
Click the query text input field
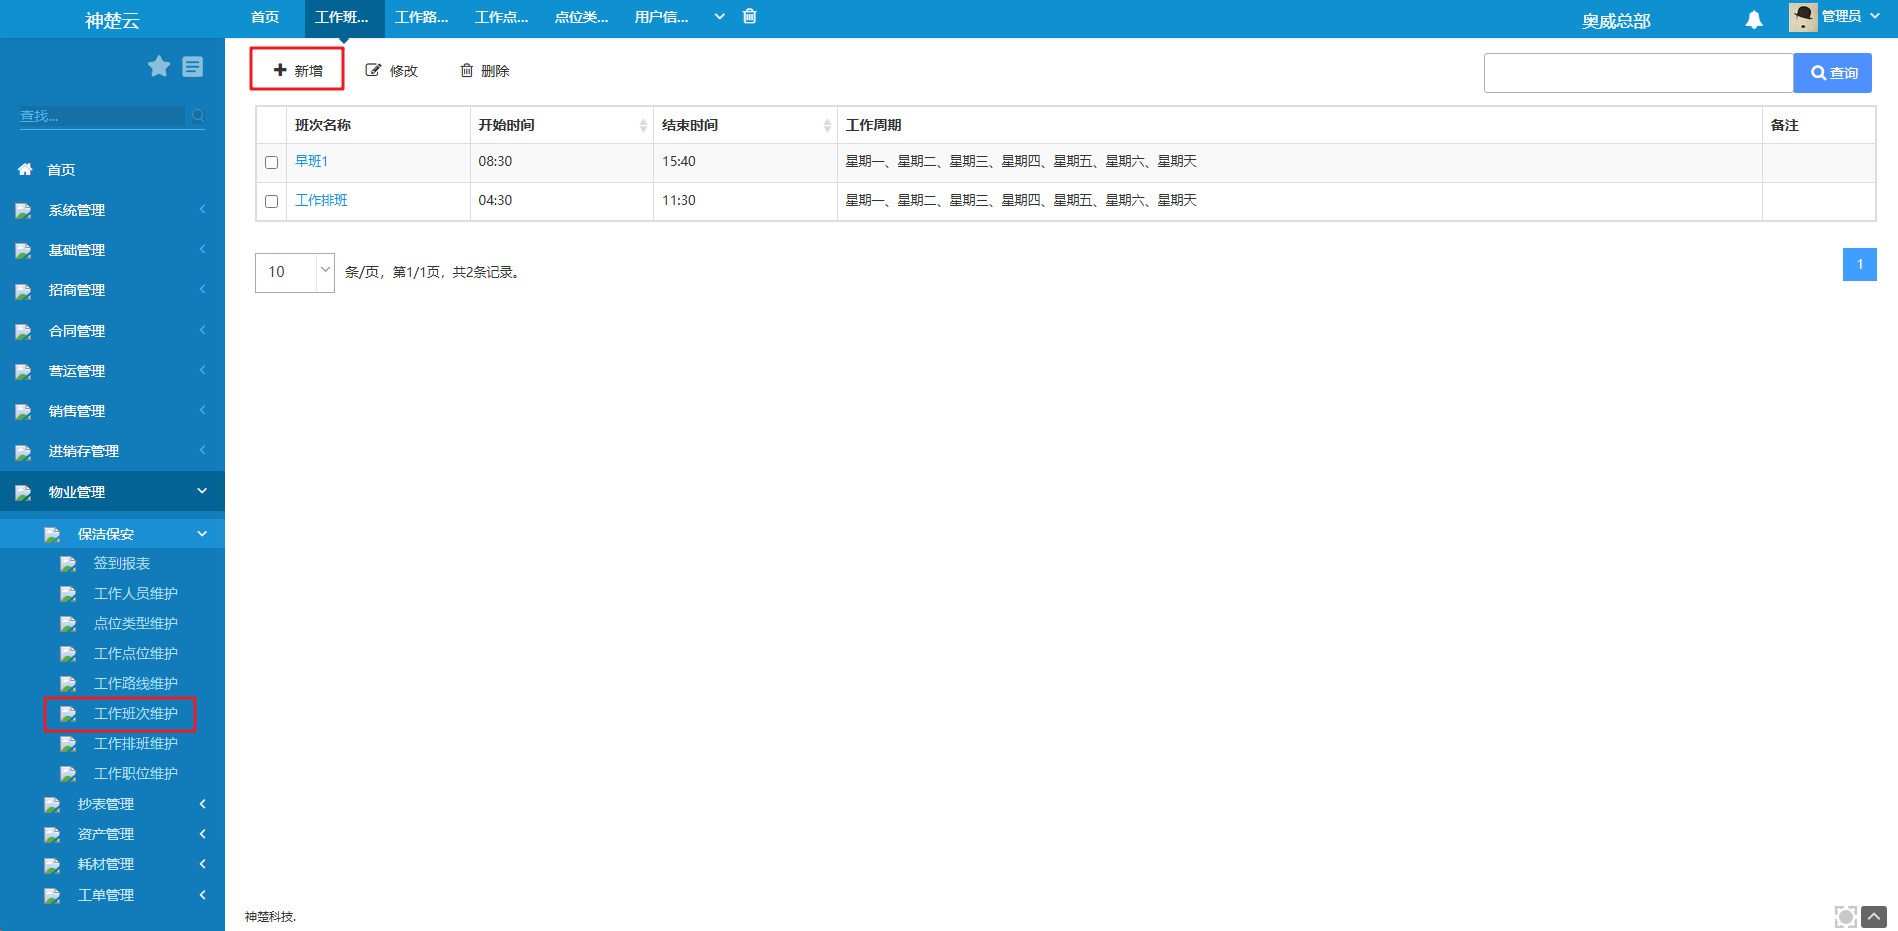[x=1638, y=73]
